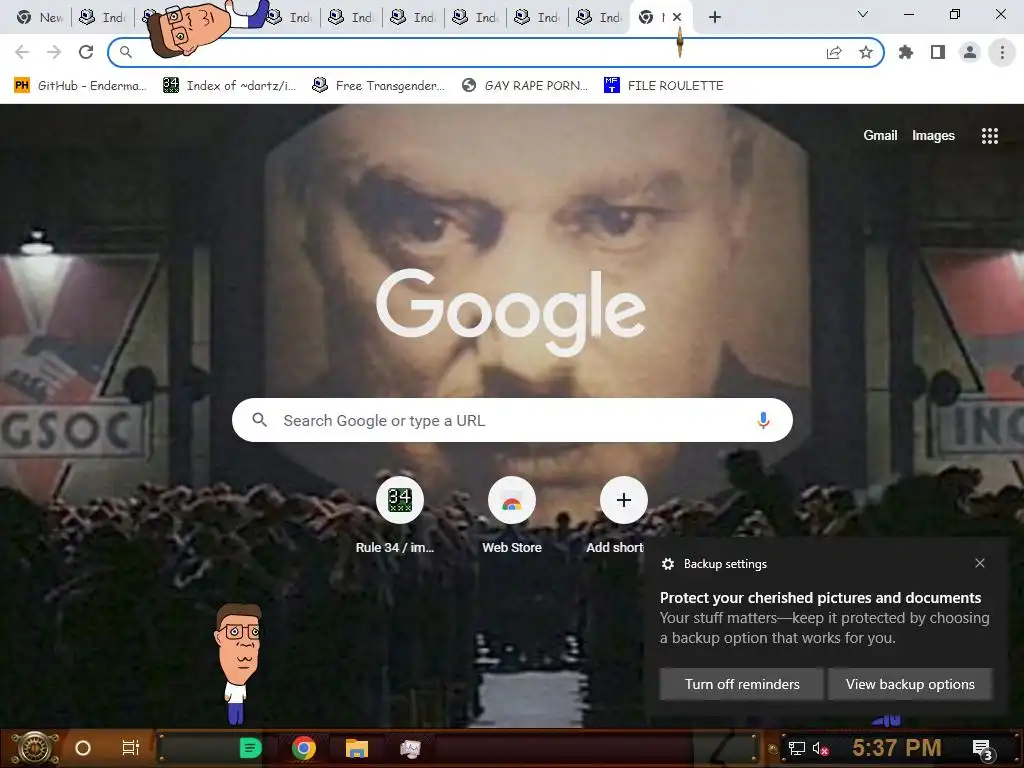
Task: Open the Backup settings gear icon
Action: click(667, 564)
